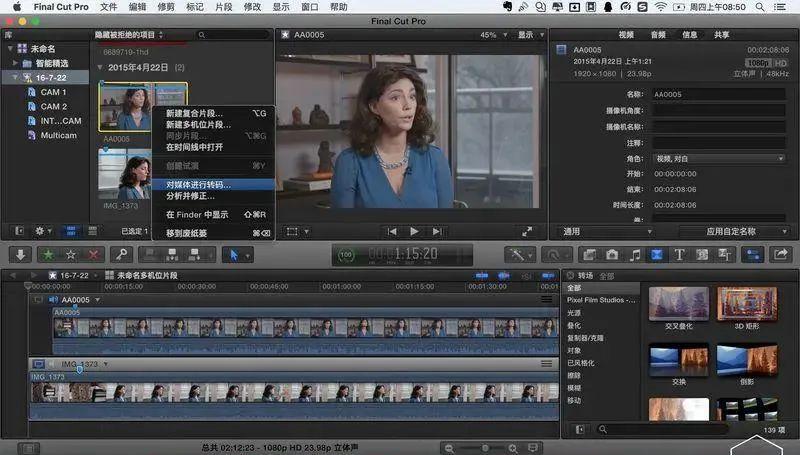Collapse the 2015年4月22日 date group
Viewport: 800px width, 455px height.
click(x=100, y=67)
